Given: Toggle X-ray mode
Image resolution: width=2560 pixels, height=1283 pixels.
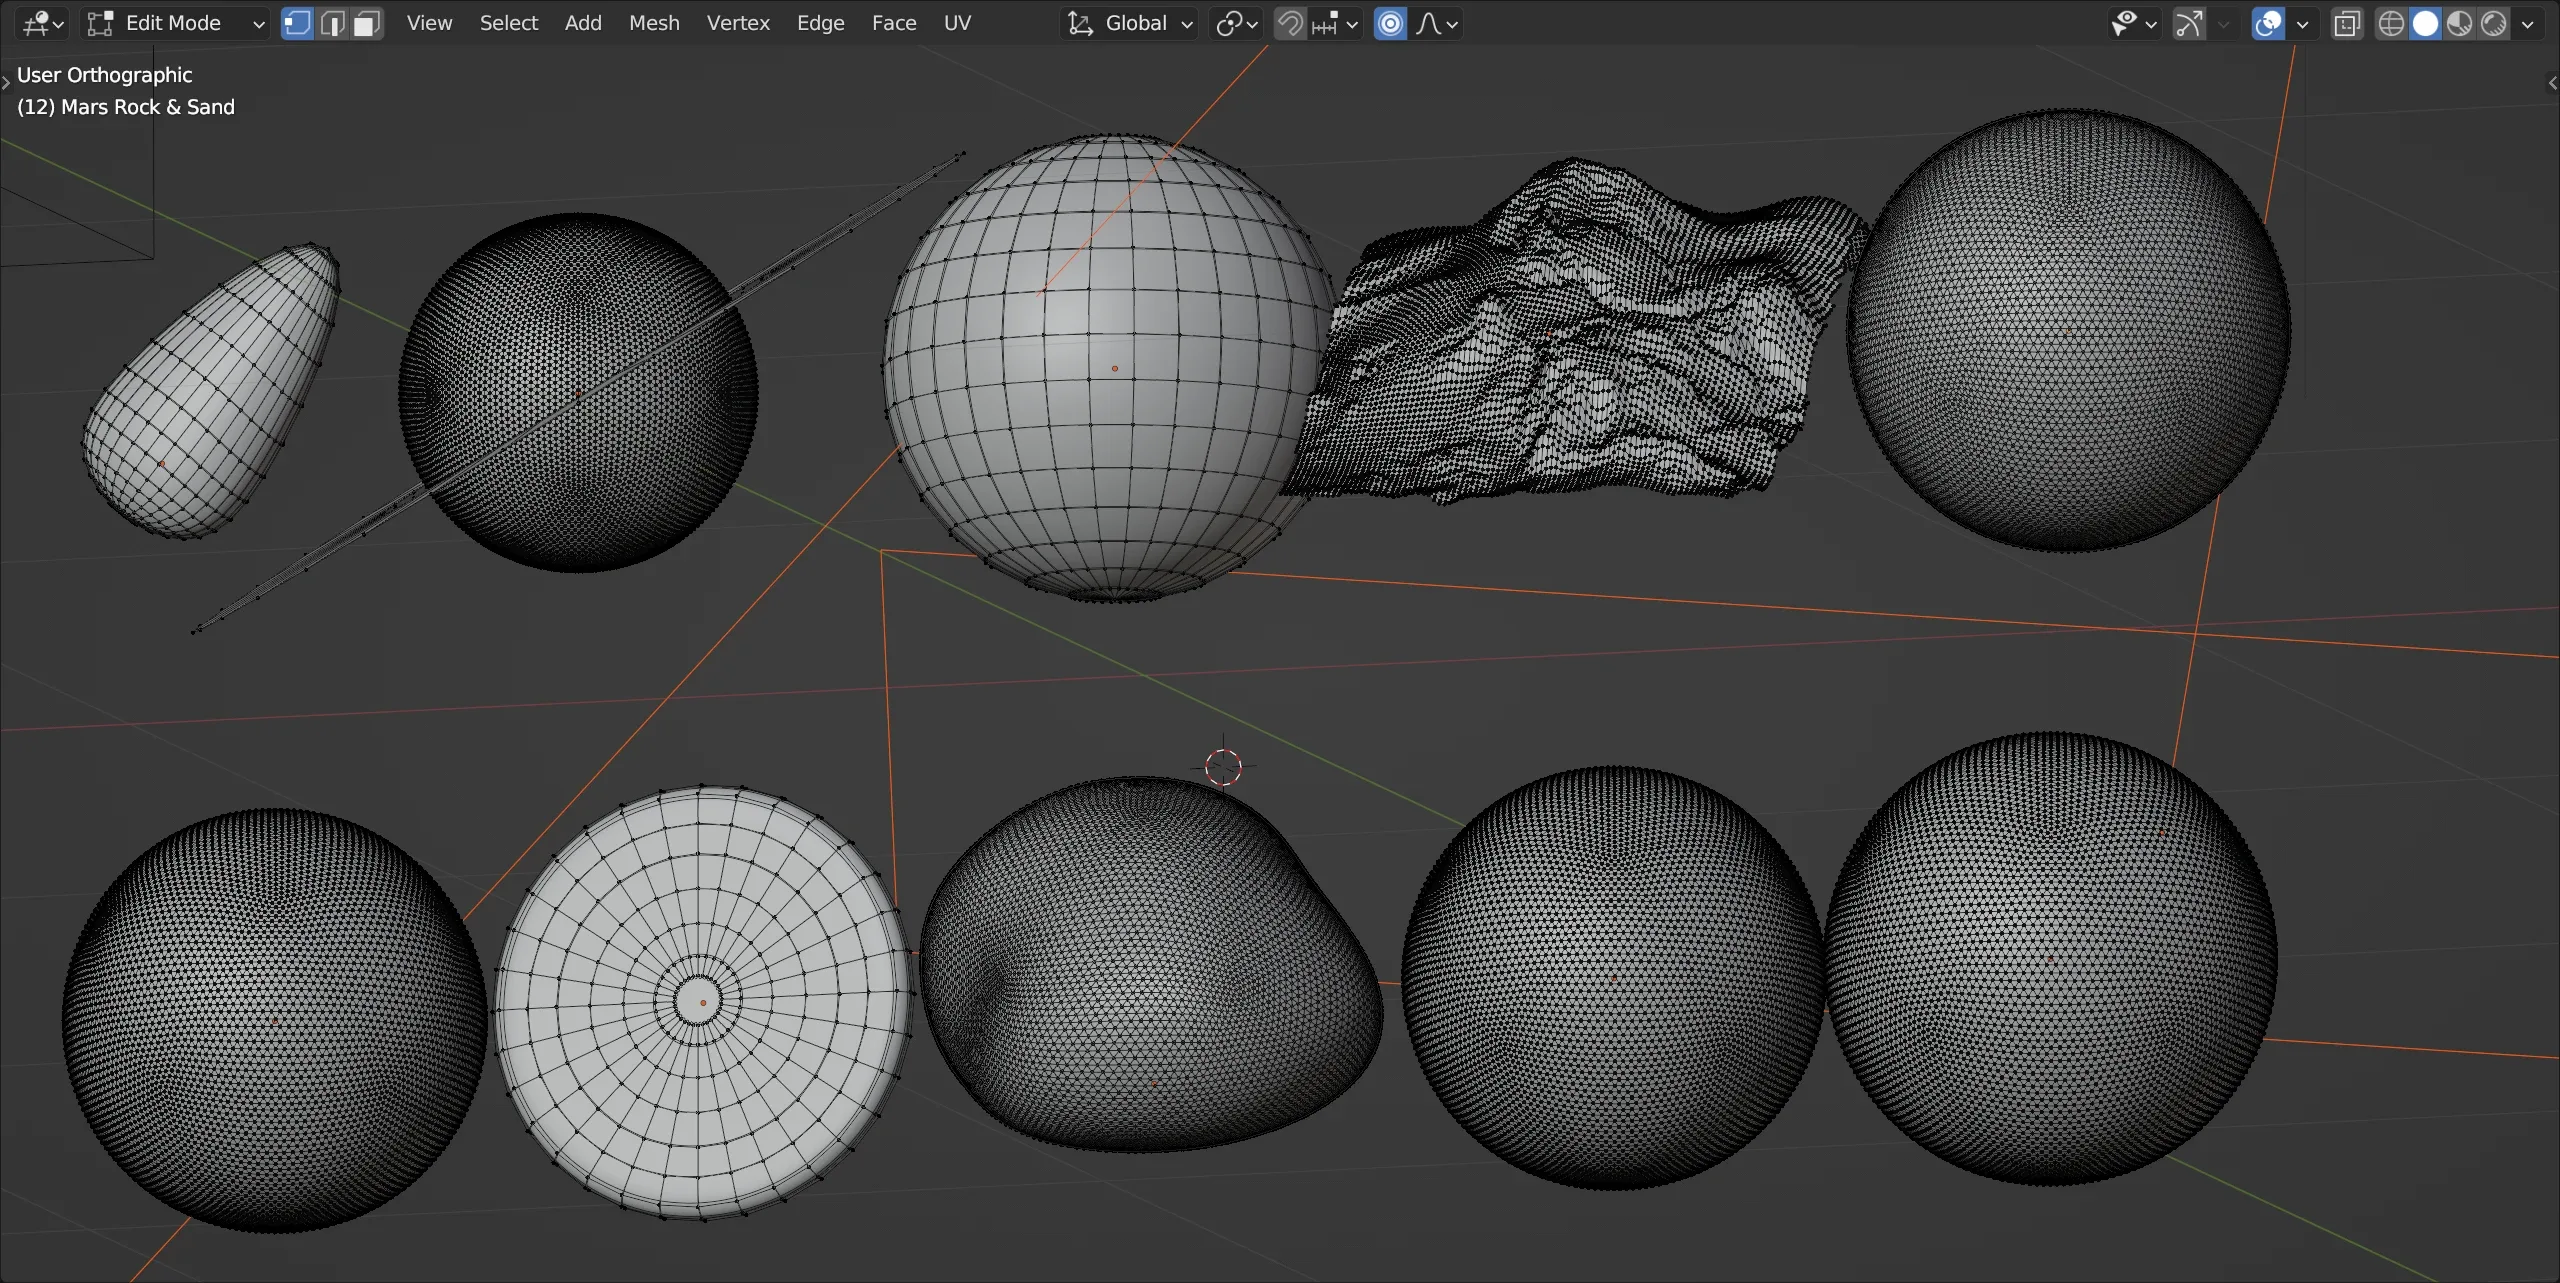Looking at the screenshot, I should 2346,23.
